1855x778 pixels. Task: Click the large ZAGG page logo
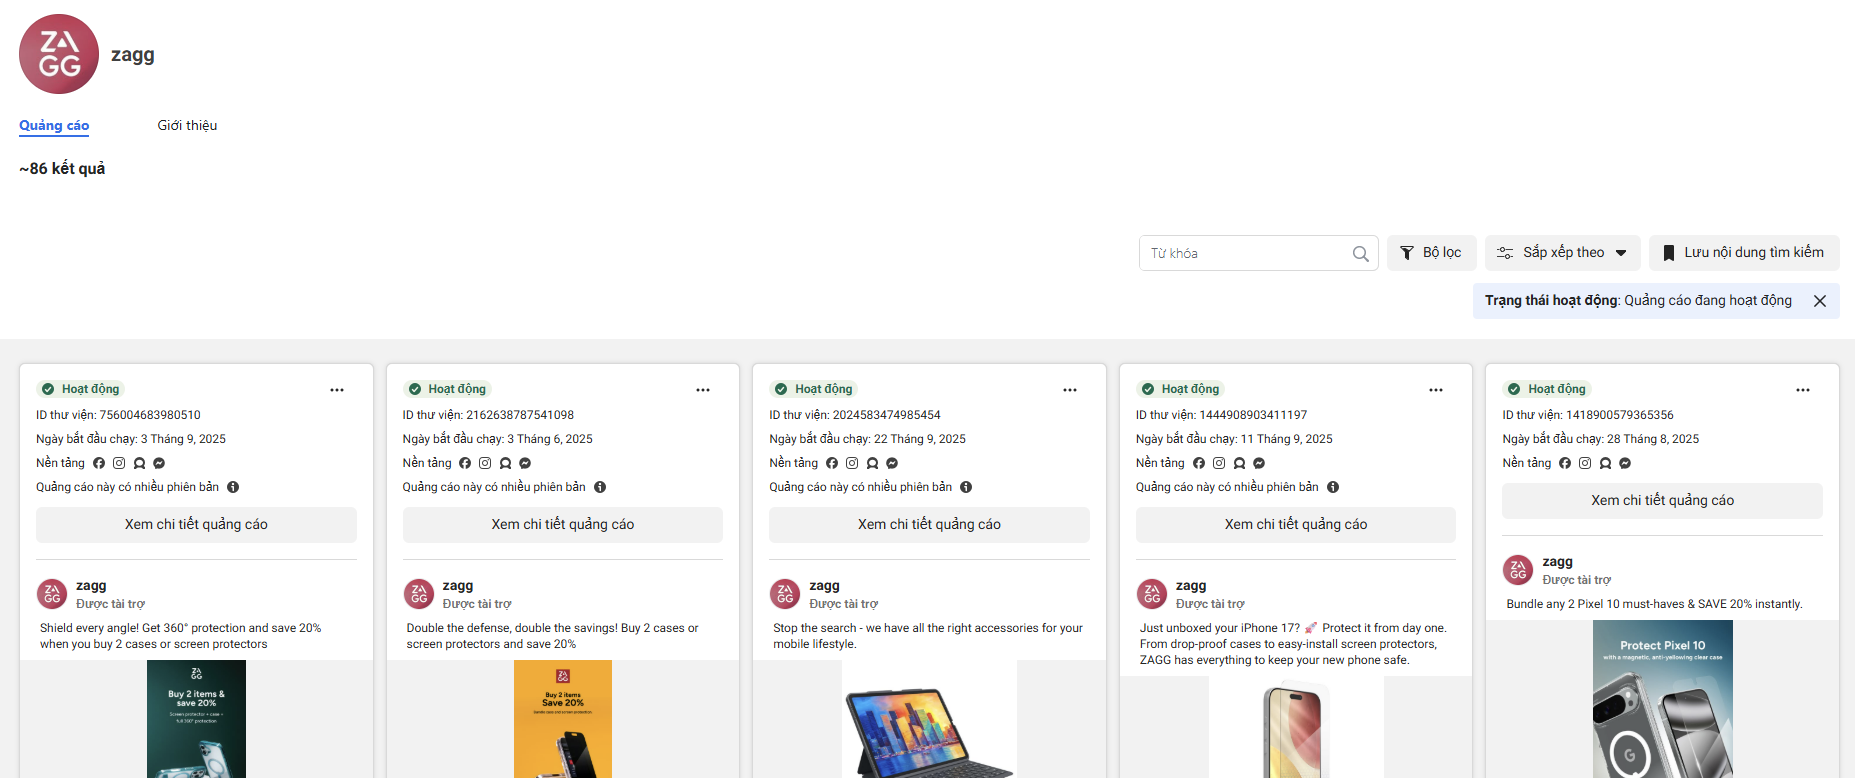(59, 54)
